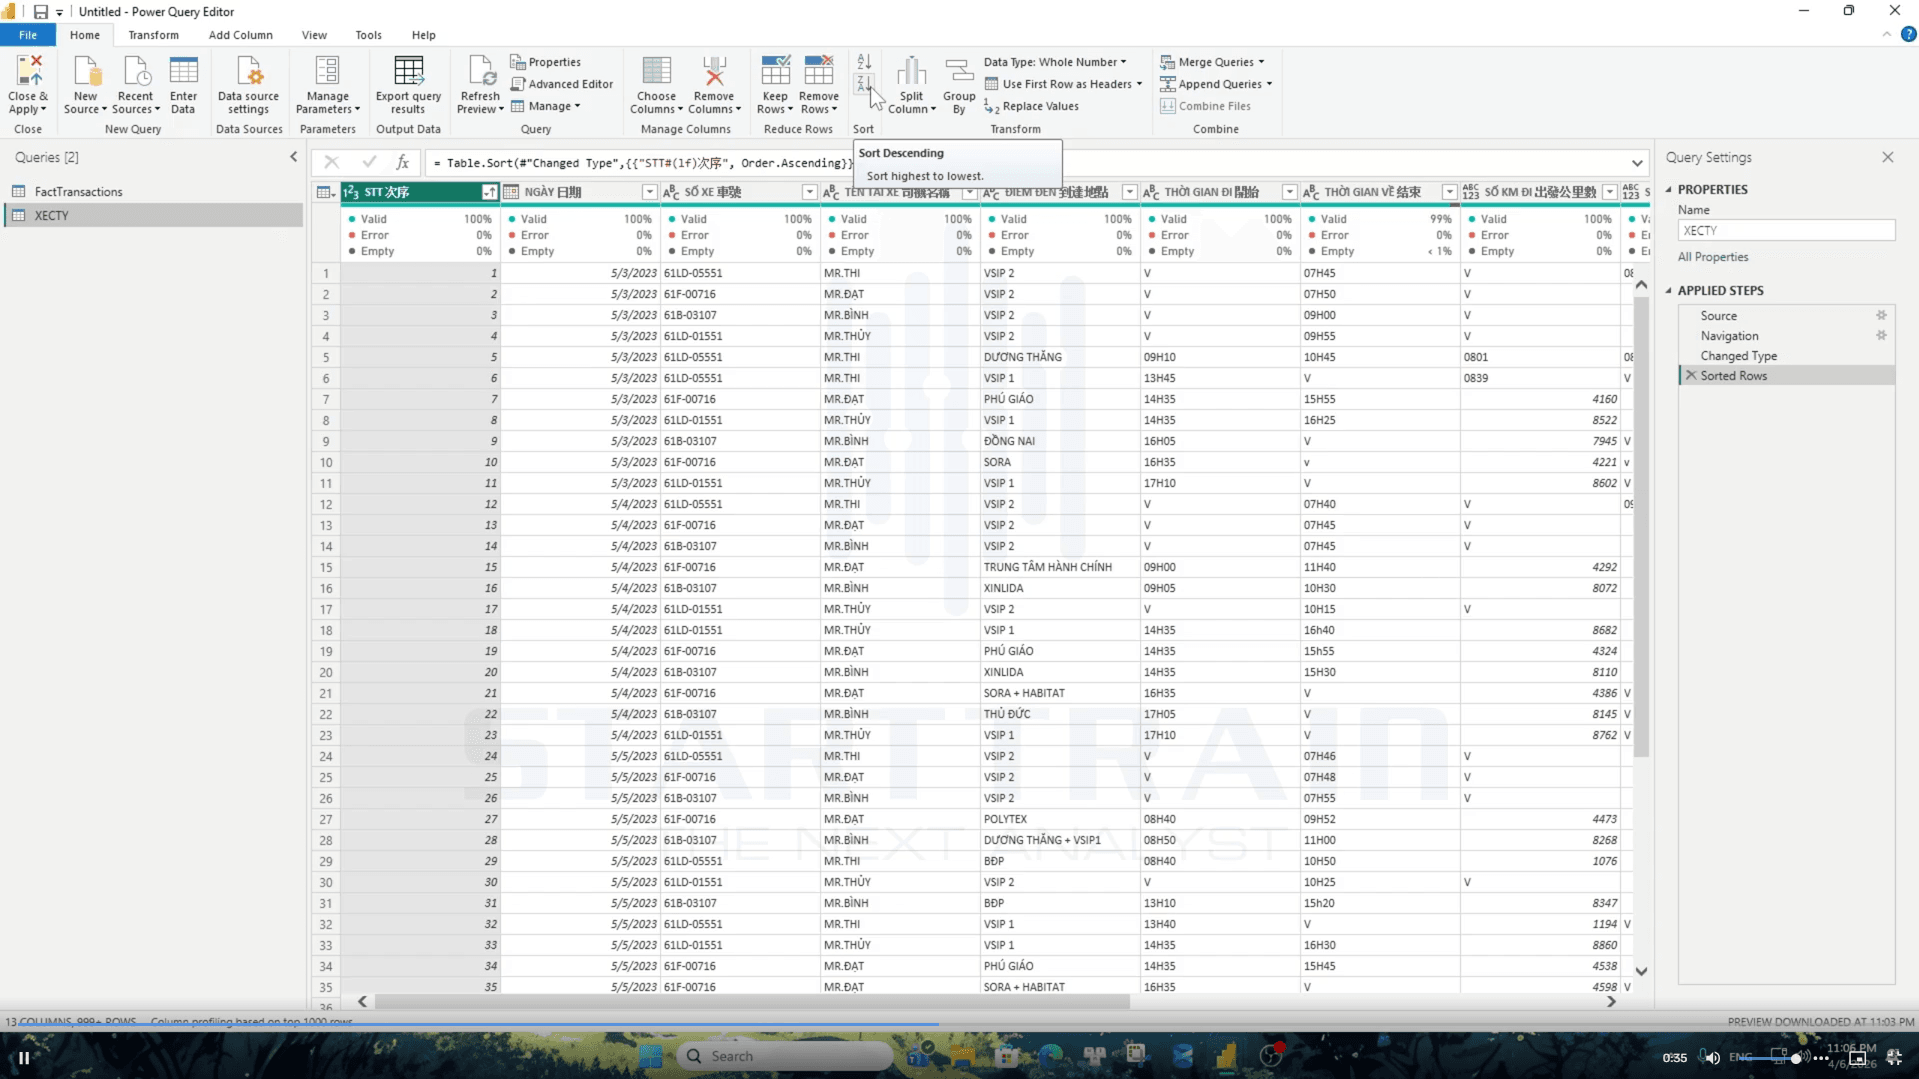1919x1079 pixels.
Task: Click the Sort Descending icon
Action: [864, 84]
